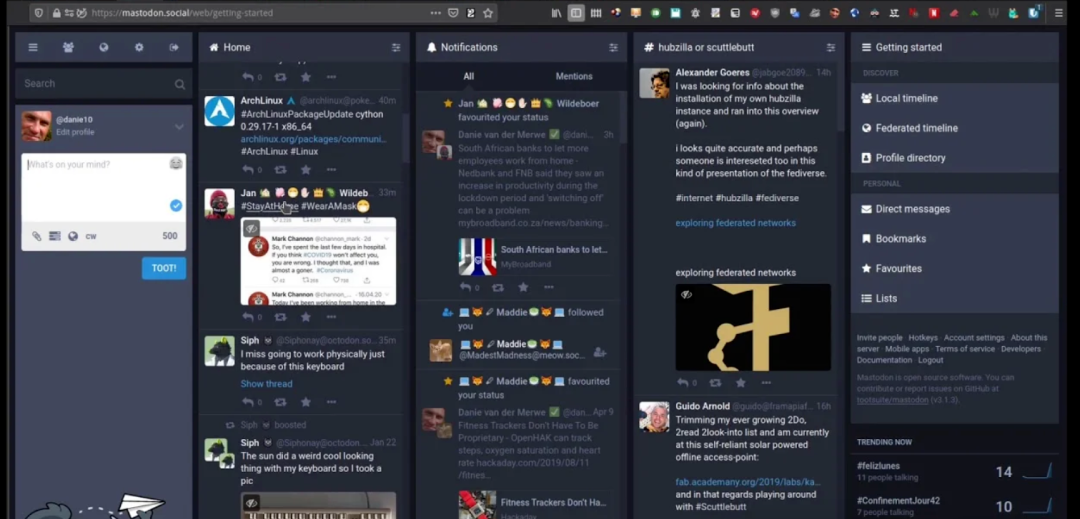The image size is (1080, 519).
Task: Open the fab.academany.org link in Guido's post
Action: [748, 482]
